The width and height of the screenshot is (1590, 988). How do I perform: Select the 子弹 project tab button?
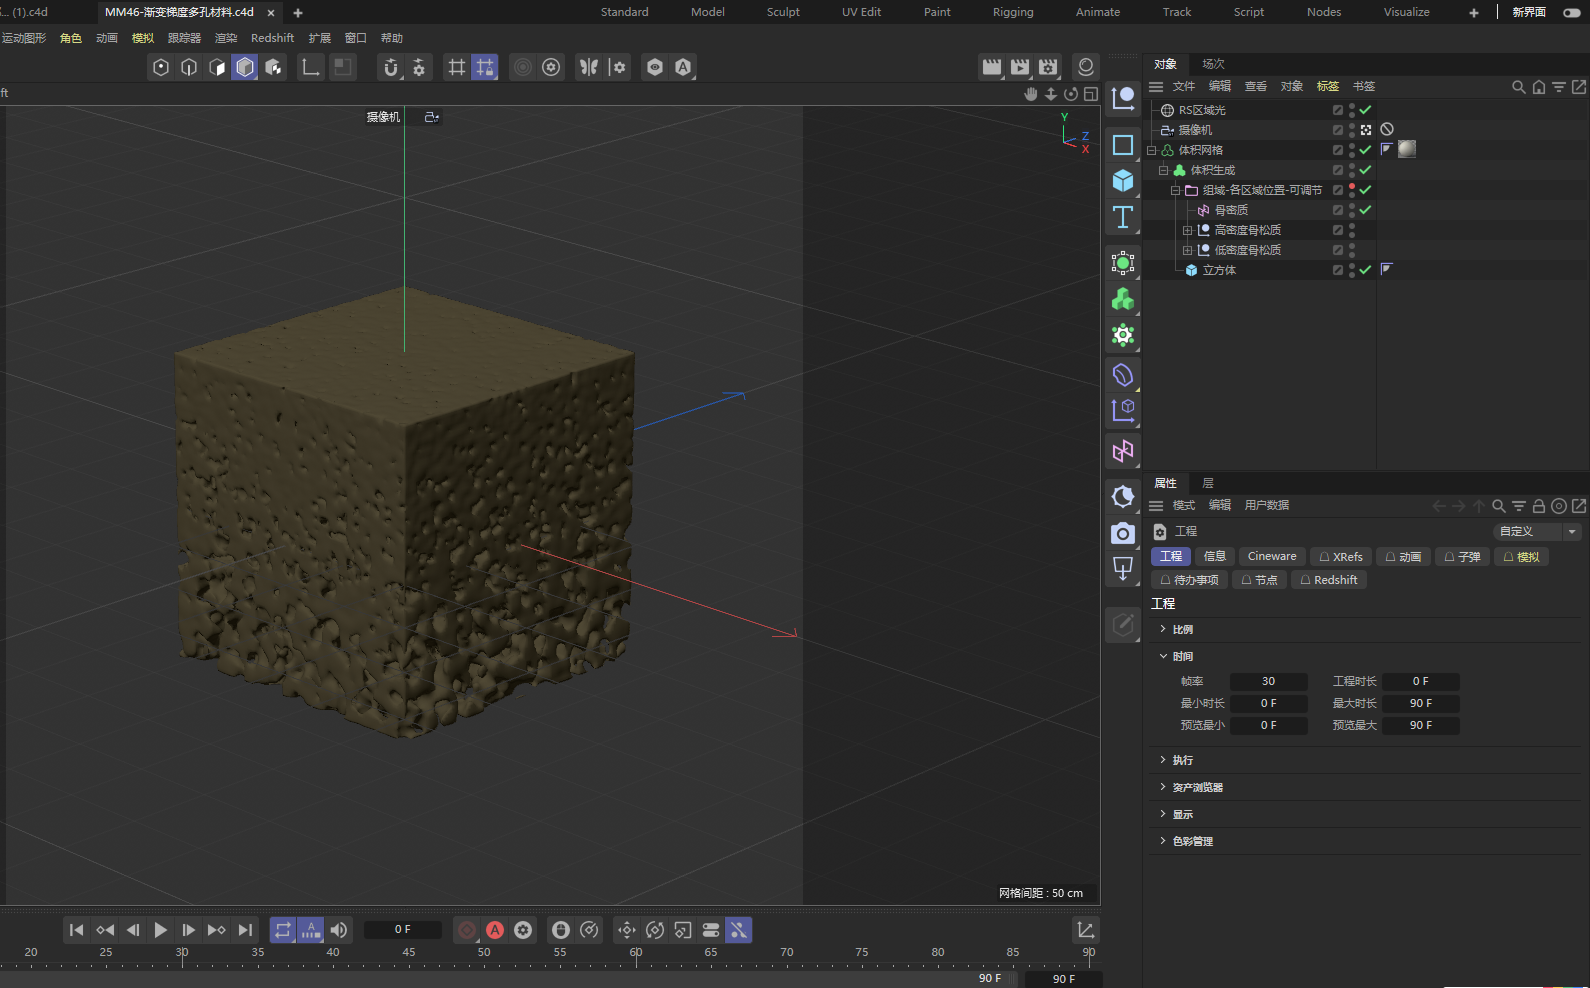point(1463,557)
